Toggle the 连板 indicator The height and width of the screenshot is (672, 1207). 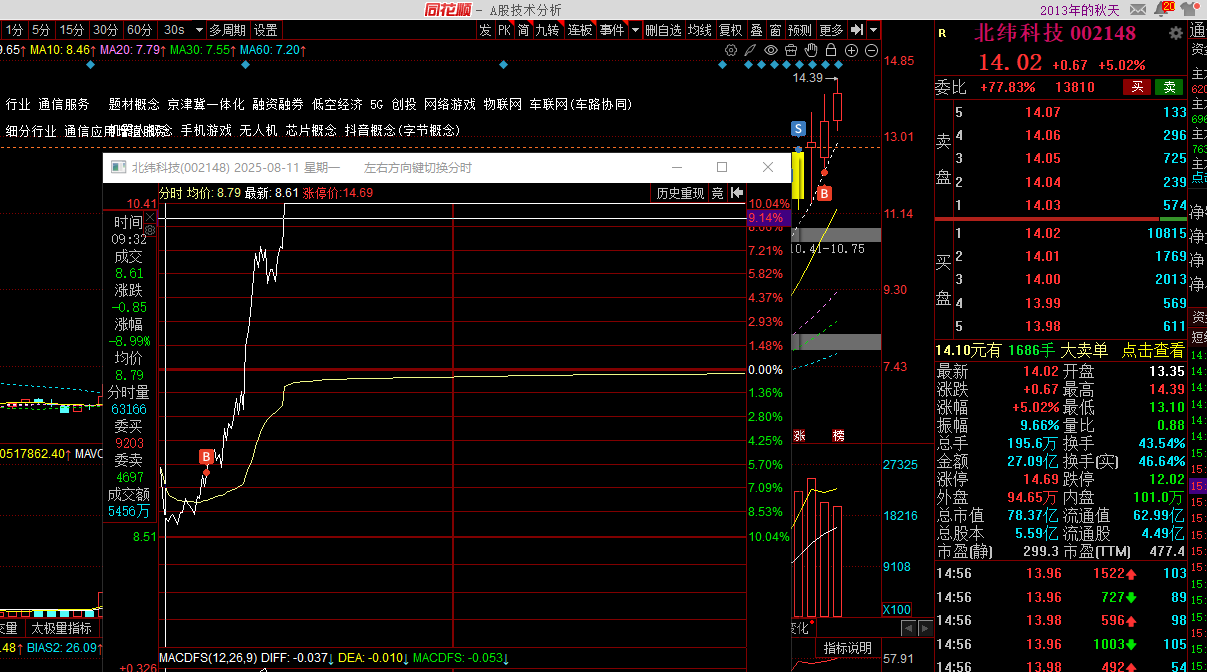pos(580,30)
